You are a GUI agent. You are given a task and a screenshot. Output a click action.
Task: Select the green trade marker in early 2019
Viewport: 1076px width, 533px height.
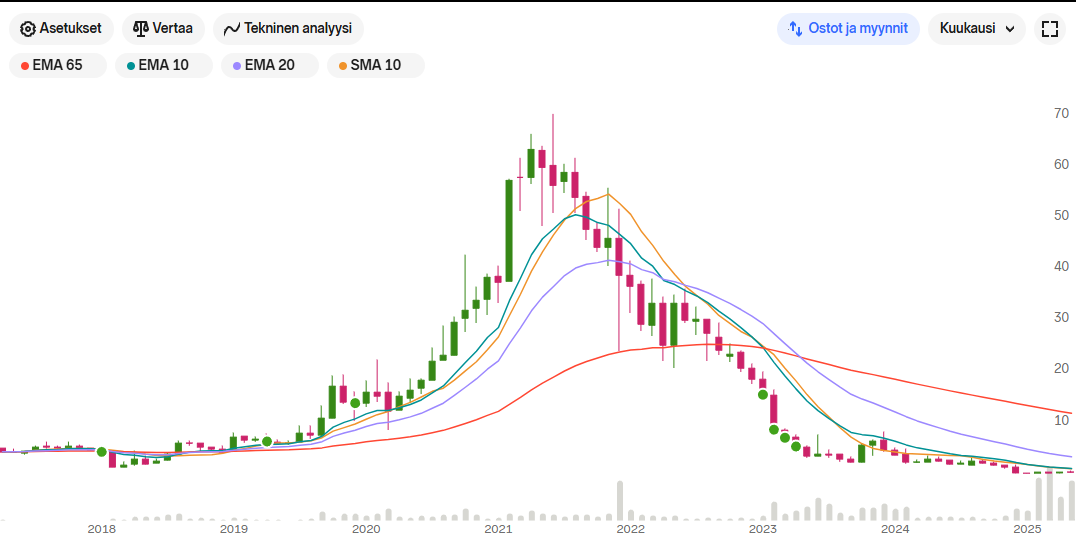267,441
